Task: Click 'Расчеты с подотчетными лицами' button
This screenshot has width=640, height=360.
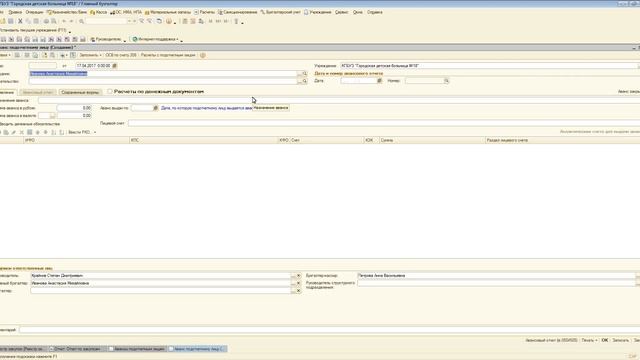Action: 168,55
